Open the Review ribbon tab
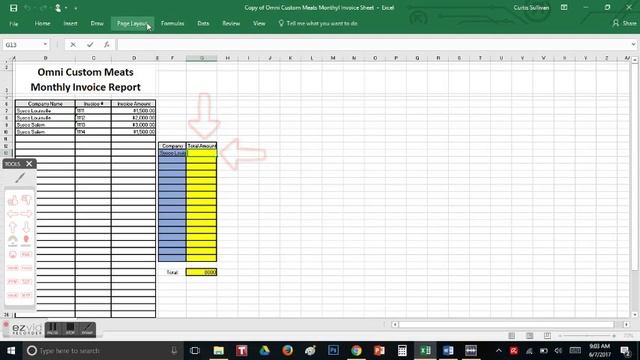This screenshot has height=360, width=640. click(x=231, y=24)
